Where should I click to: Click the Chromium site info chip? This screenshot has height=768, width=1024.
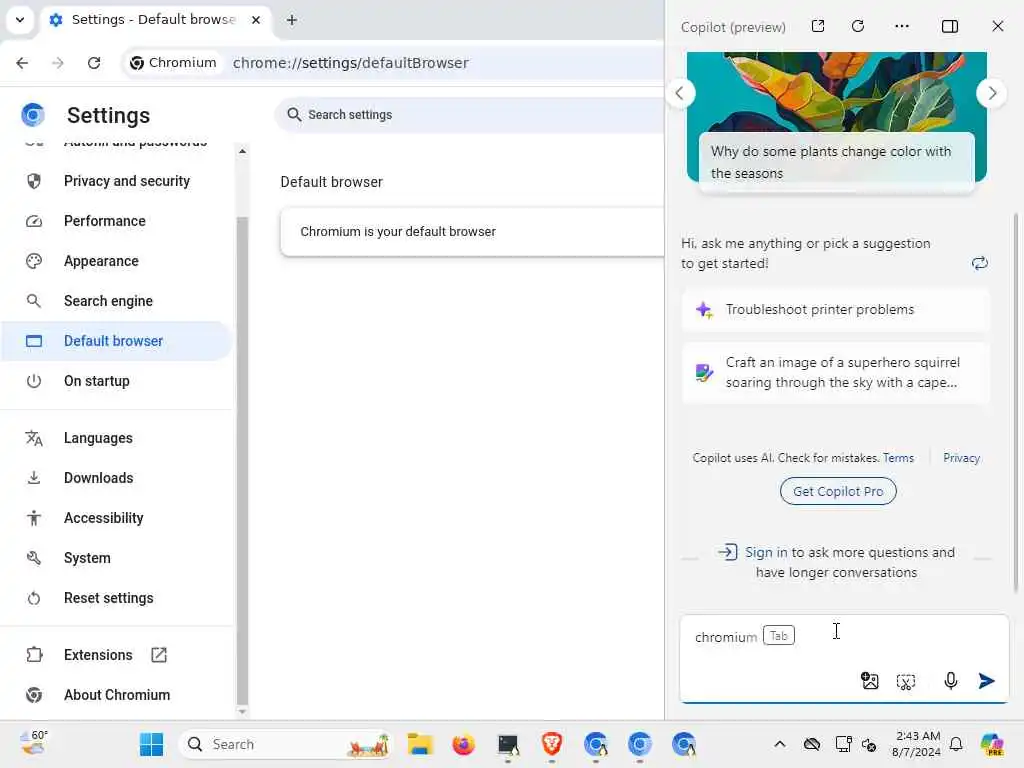tap(173, 63)
